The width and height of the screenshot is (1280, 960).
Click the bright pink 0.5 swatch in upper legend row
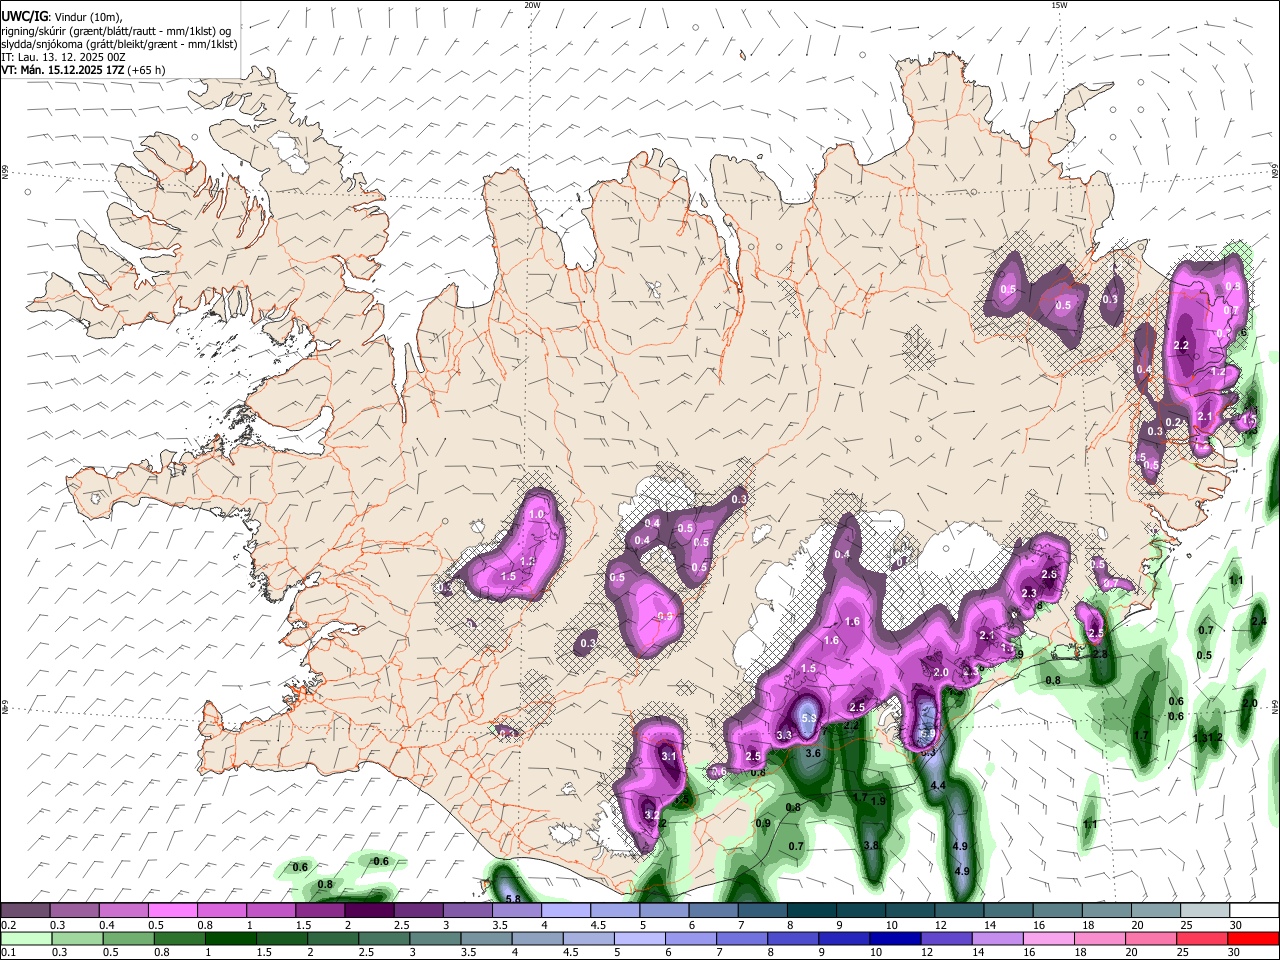(x=173, y=911)
